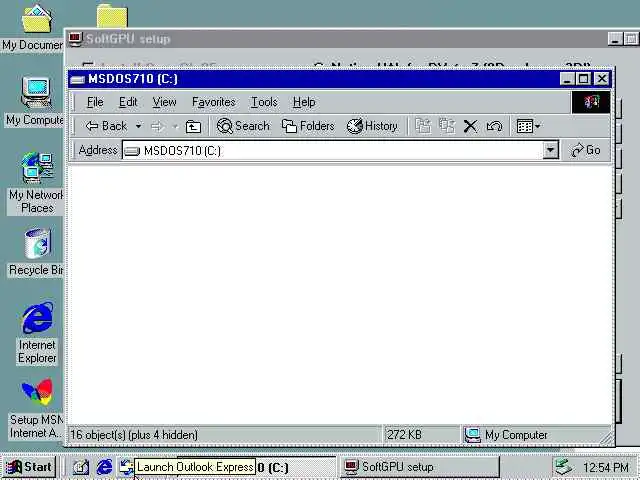
Task: Select the Recycle Bin desktop icon
Action: coord(37,253)
